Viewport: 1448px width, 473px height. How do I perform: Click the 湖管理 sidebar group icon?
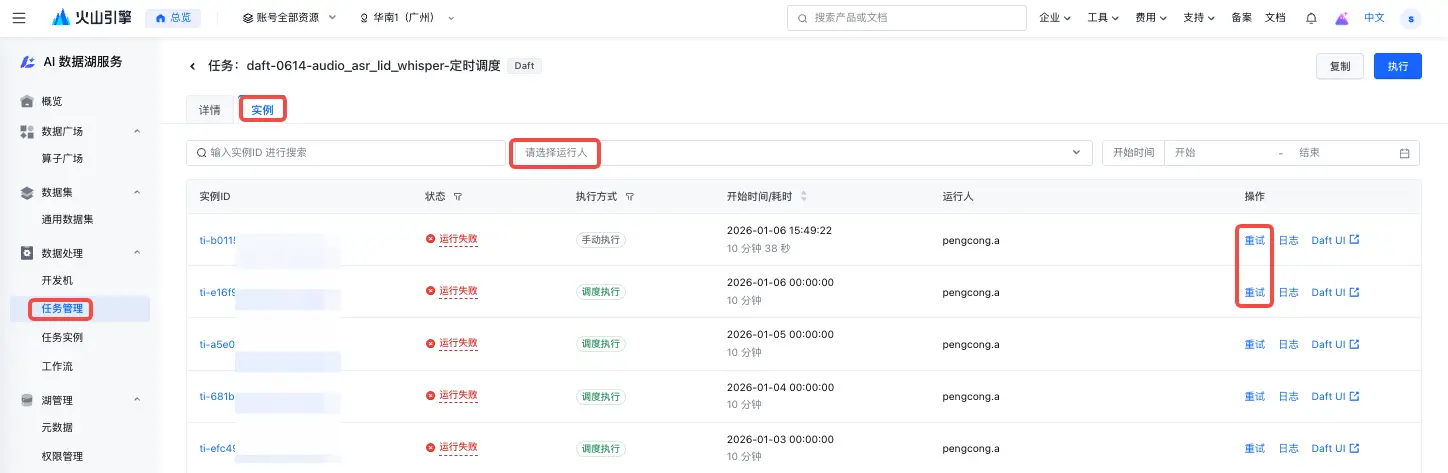pos(28,400)
